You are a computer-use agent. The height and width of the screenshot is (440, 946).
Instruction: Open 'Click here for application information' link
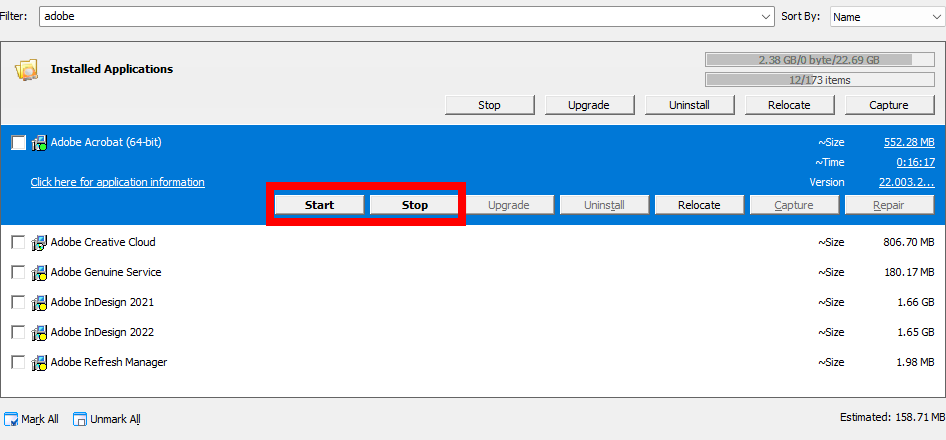pyautogui.click(x=118, y=182)
